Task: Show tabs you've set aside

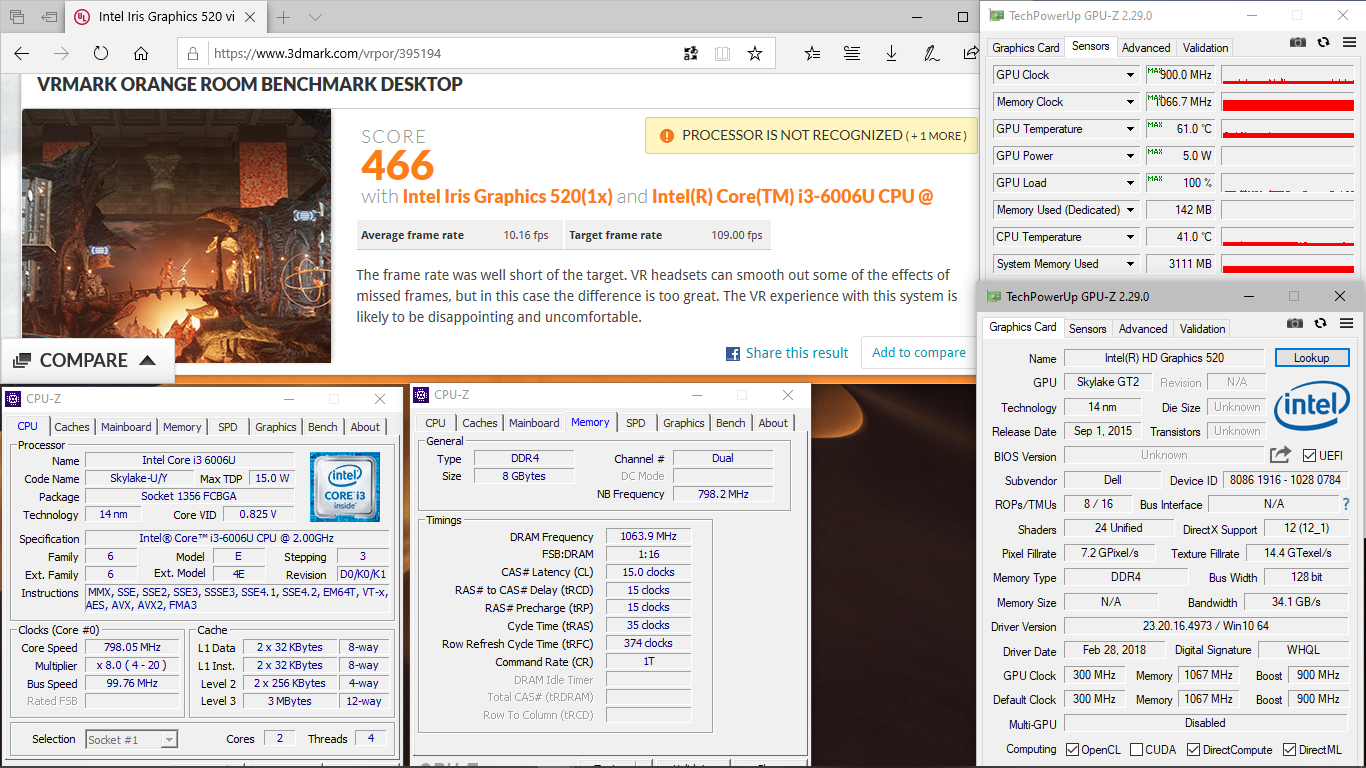Action: tap(17, 17)
